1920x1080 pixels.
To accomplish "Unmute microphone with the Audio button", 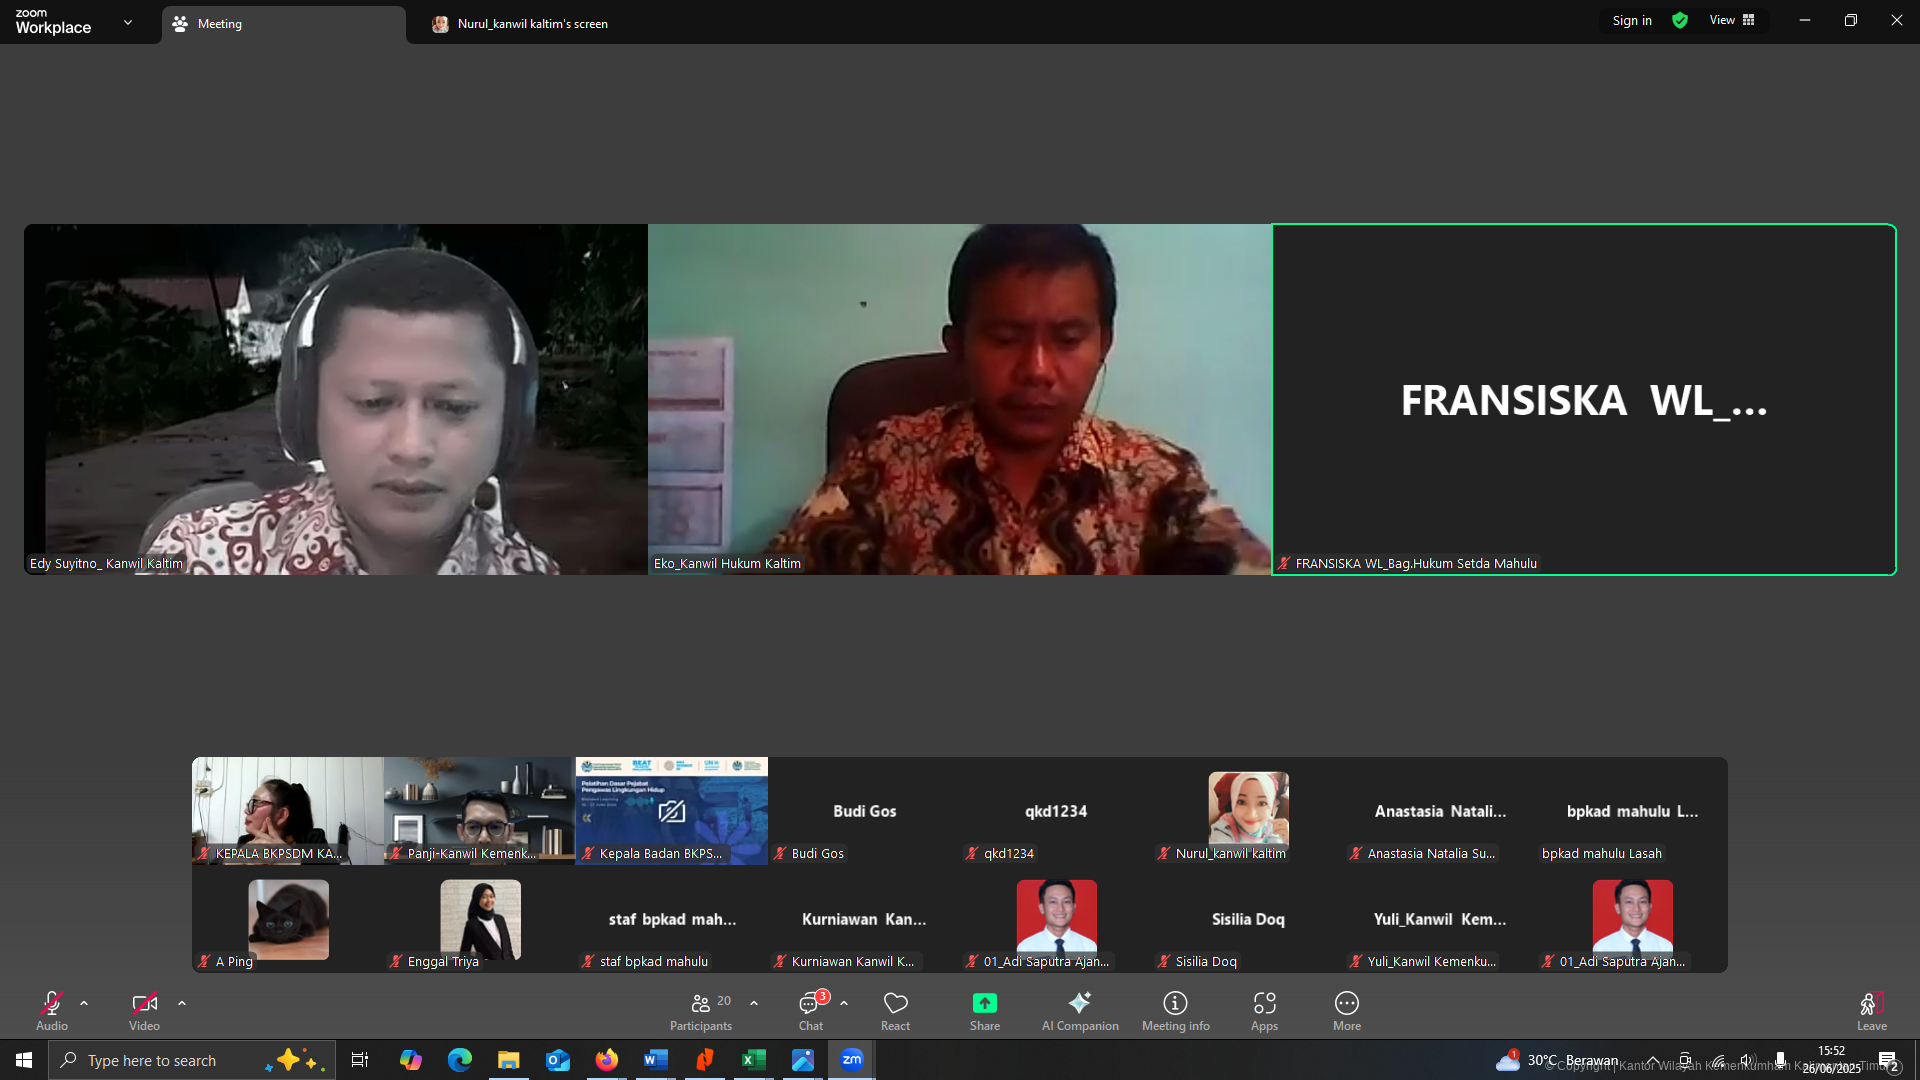I will pyautogui.click(x=52, y=1010).
